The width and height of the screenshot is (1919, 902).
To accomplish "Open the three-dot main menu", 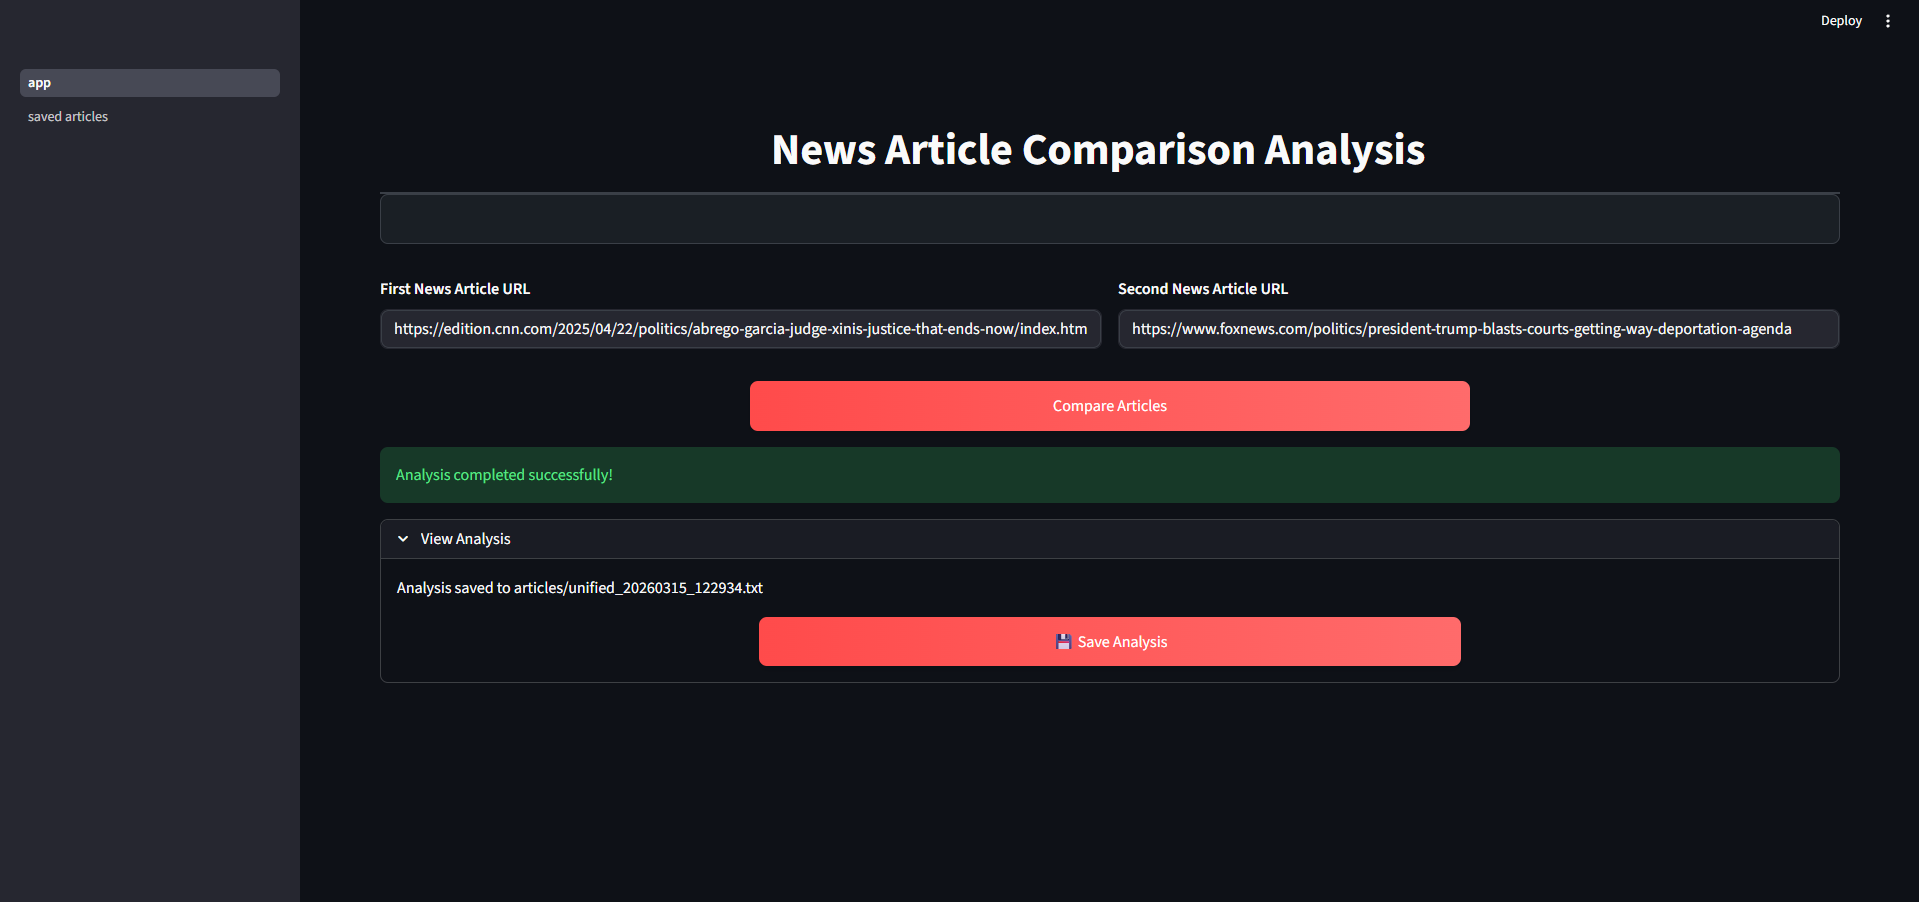I will pyautogui.click(x=1887, y=21).
